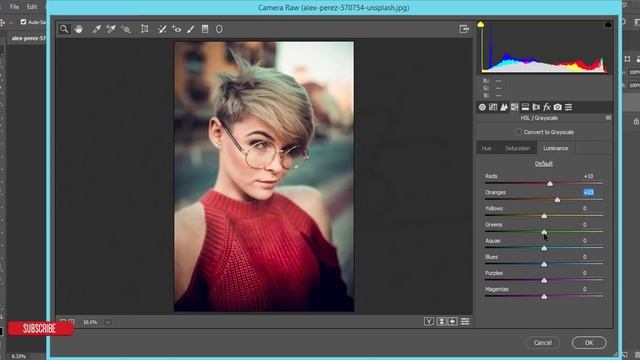Open the Lens Corrections panel icon
The height and width of the screenshot is (360, 640).
pos(536,107)
